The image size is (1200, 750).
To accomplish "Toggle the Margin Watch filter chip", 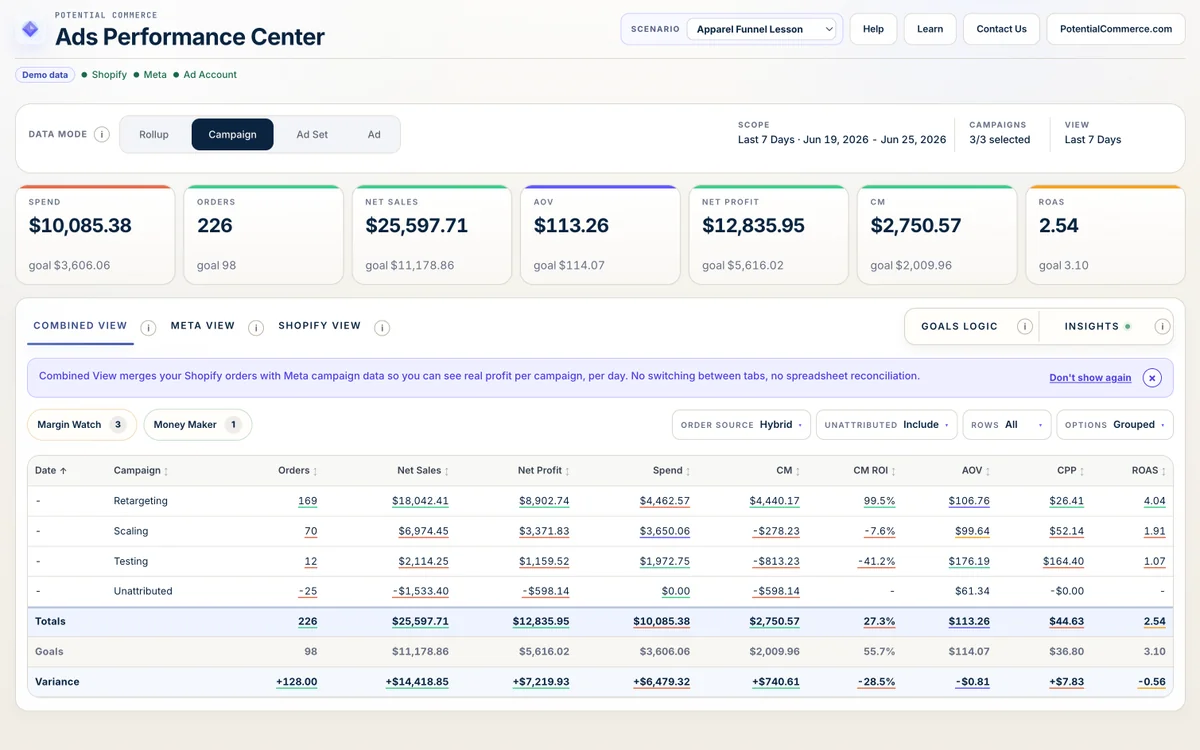I will point(82,425).
